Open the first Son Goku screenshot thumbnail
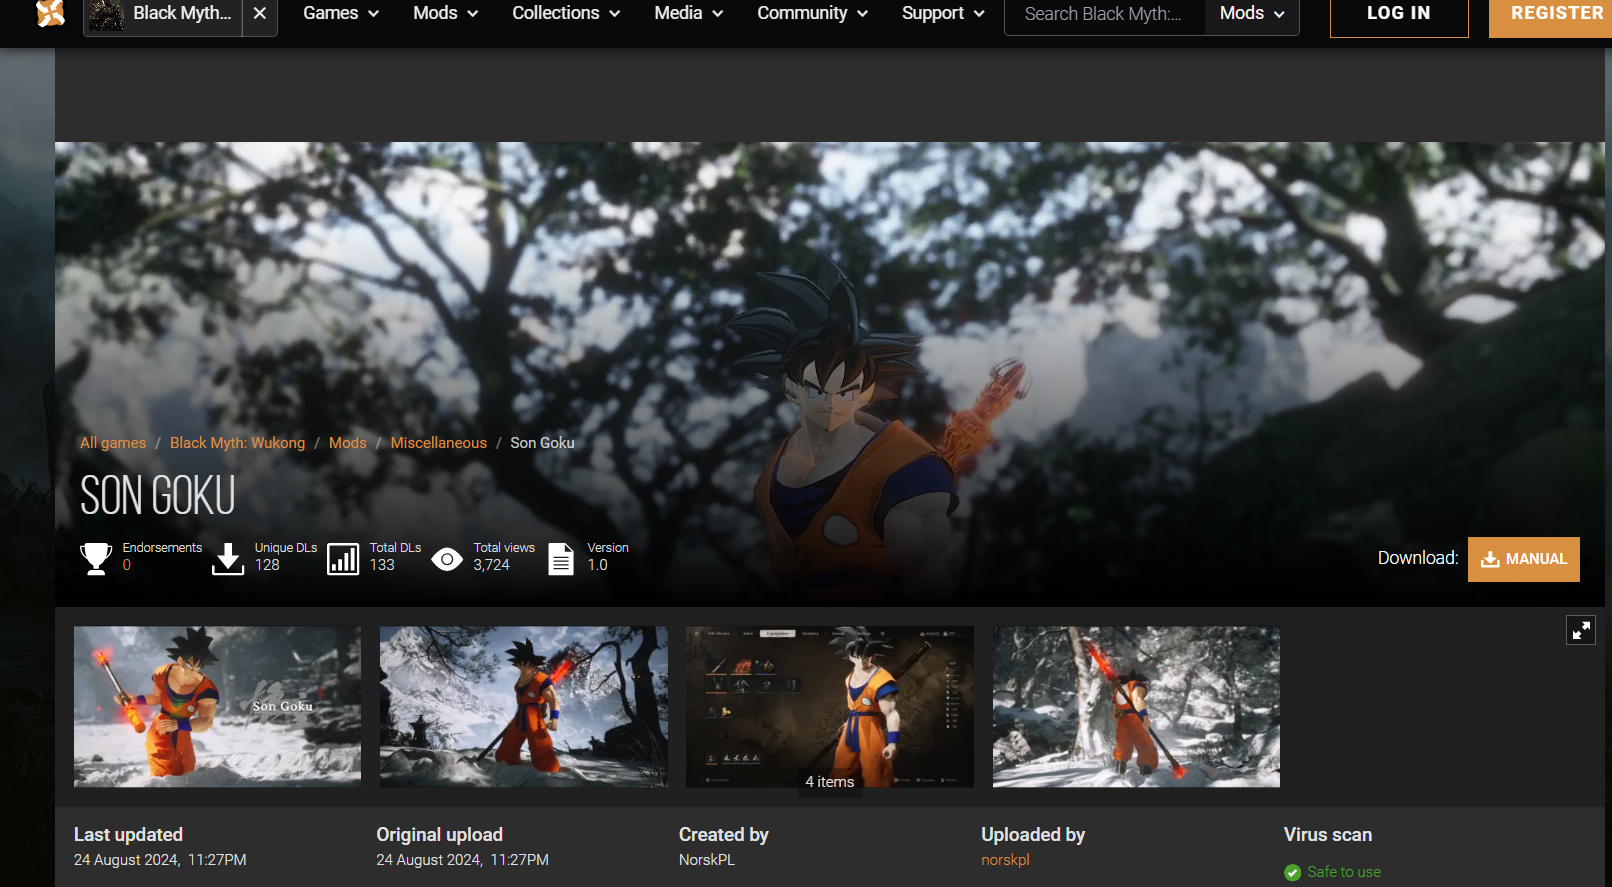 point(217,706)
